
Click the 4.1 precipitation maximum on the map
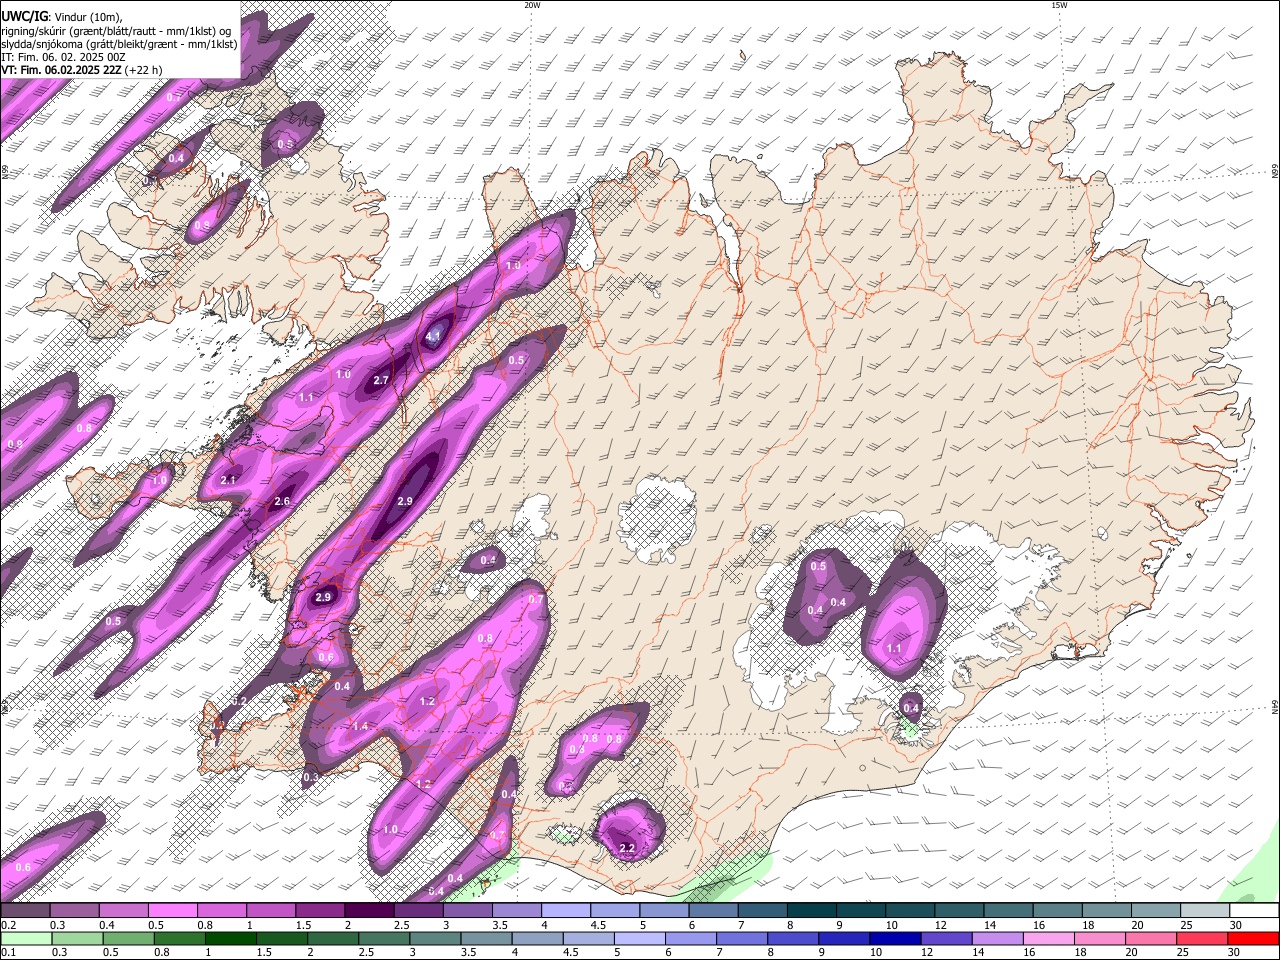click(433, 337)
